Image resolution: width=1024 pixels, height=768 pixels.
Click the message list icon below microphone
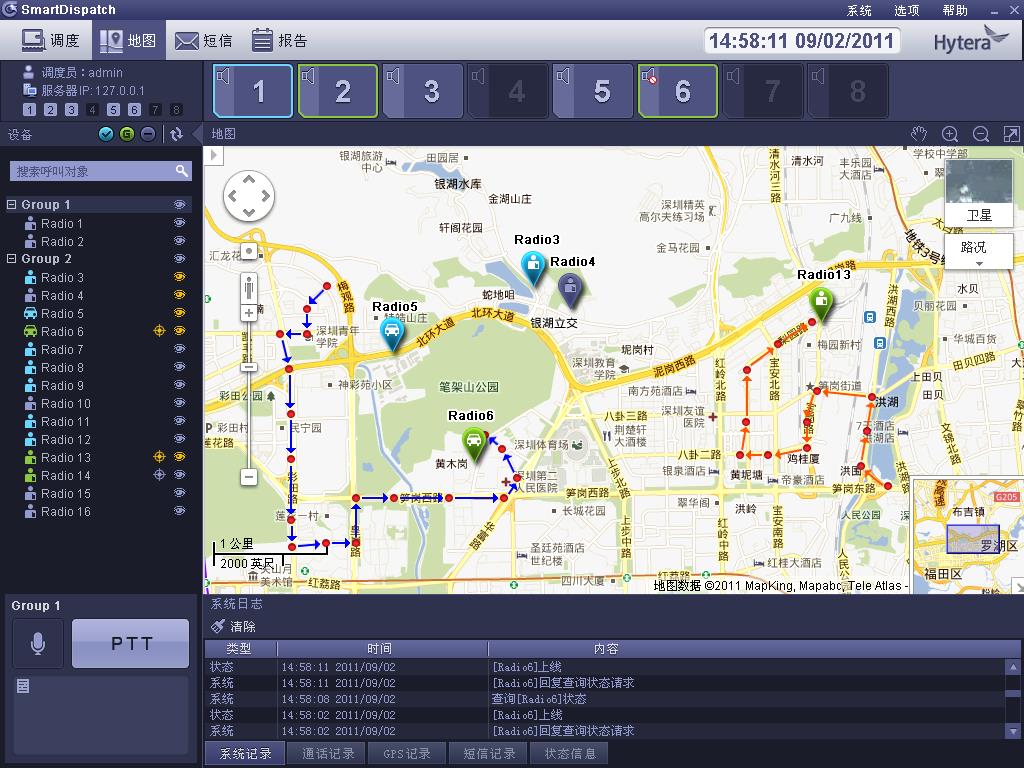[x=23, y=686]
